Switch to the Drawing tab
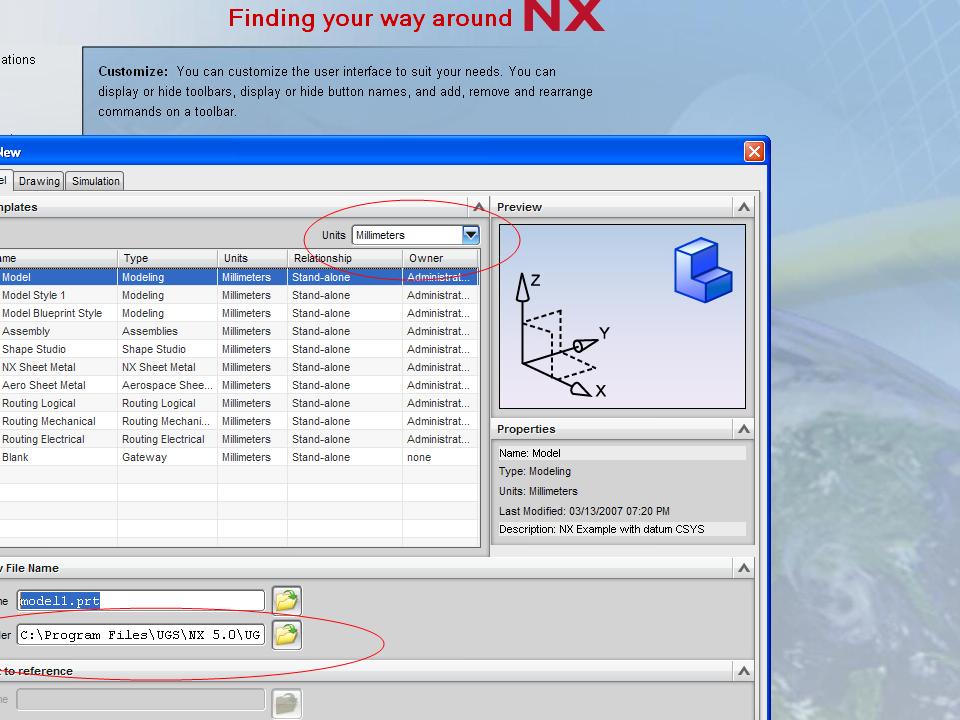This screenshot has width=960, height=720. 39,181
